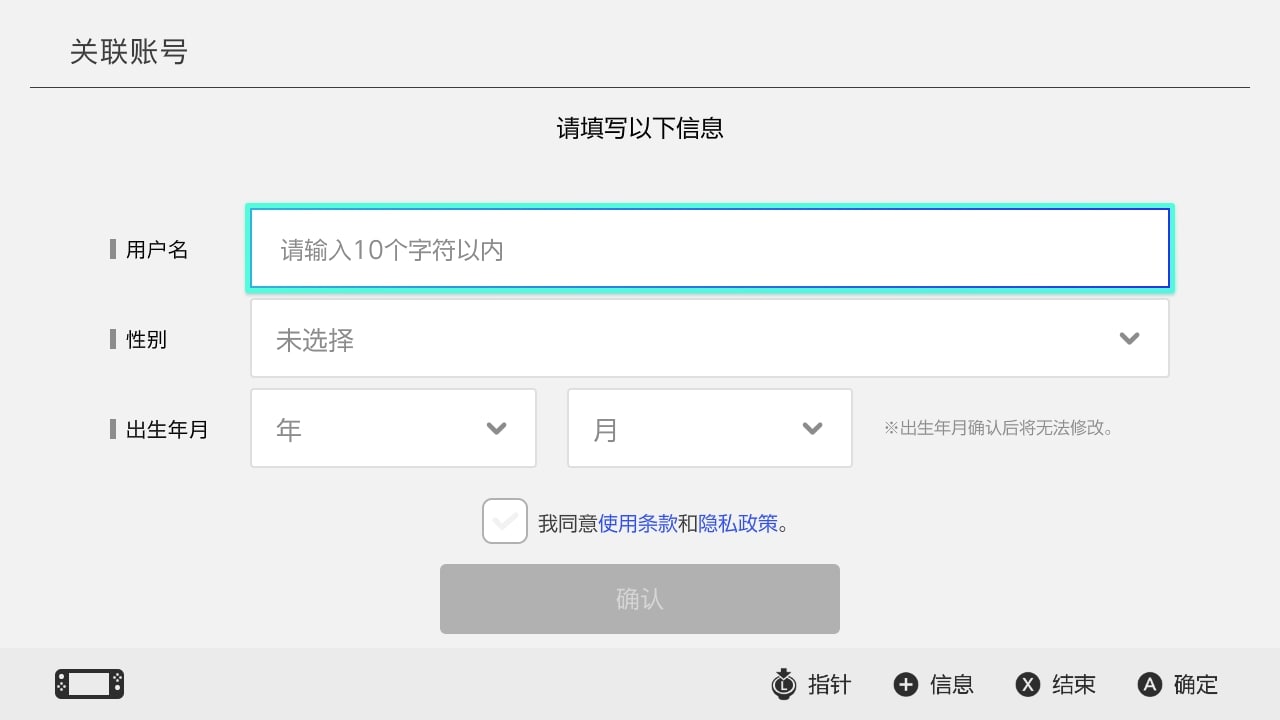1280x720 pixels.
Task: Expand the 年 birth year dropdown
Action: [393, 429]
